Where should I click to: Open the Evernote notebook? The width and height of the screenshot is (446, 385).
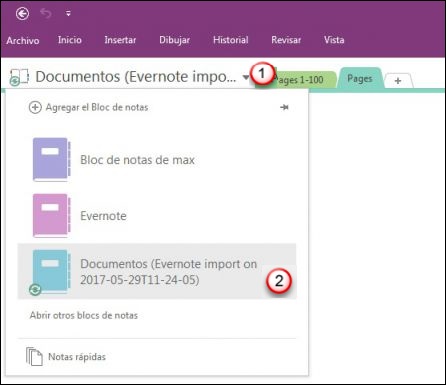103,216
